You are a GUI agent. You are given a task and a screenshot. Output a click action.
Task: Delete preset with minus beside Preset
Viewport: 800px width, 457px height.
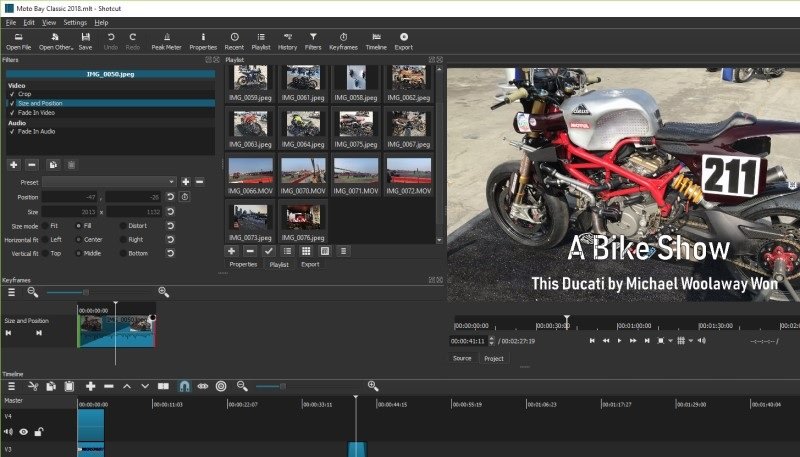(x=199, y=182)
